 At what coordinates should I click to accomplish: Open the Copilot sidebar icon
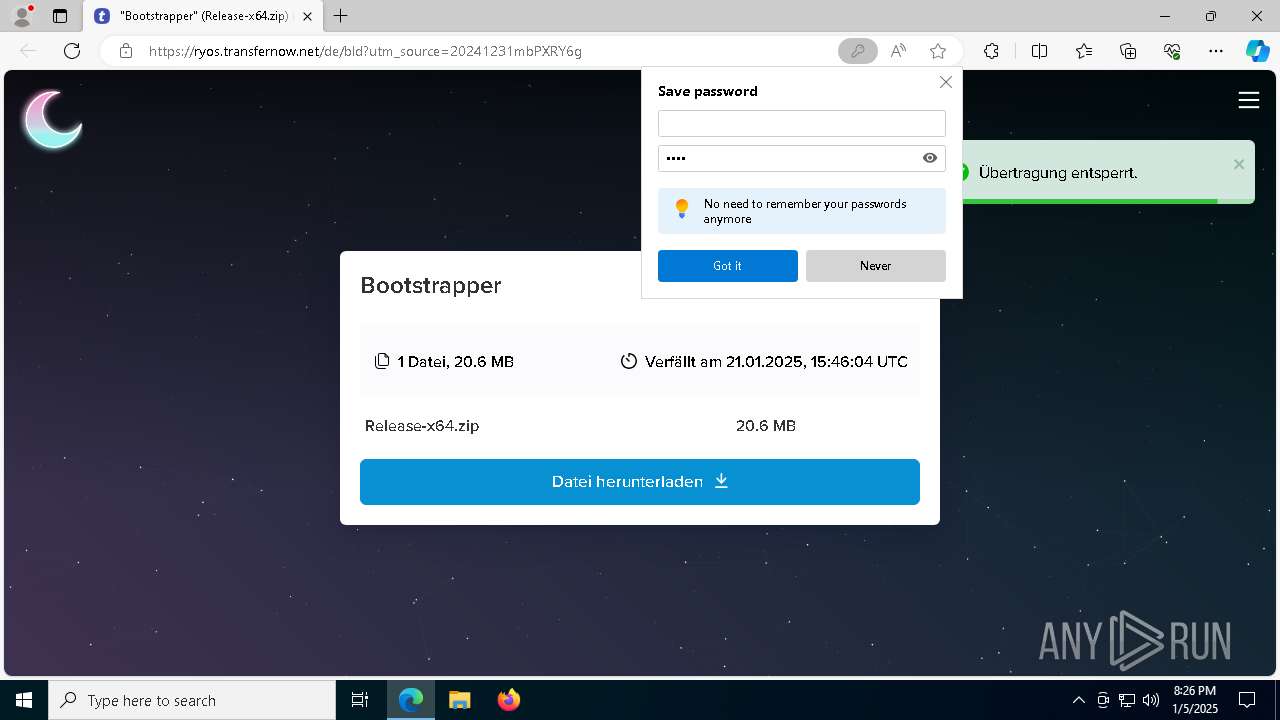[x=1257, y=51]
